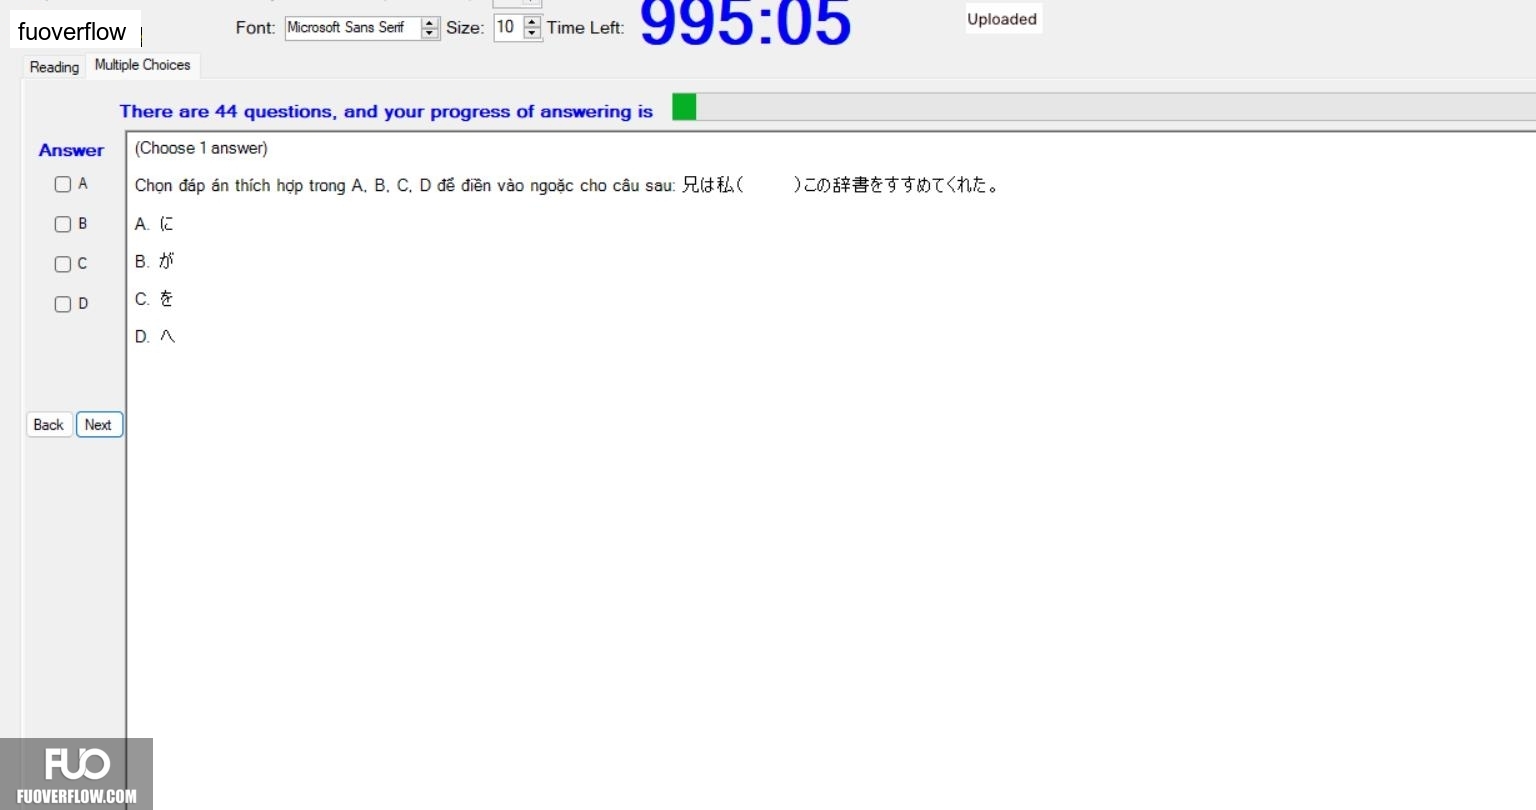The image size is (1536, 810).
Task: Check answer checkbox B
Action: tap(63, 224)
